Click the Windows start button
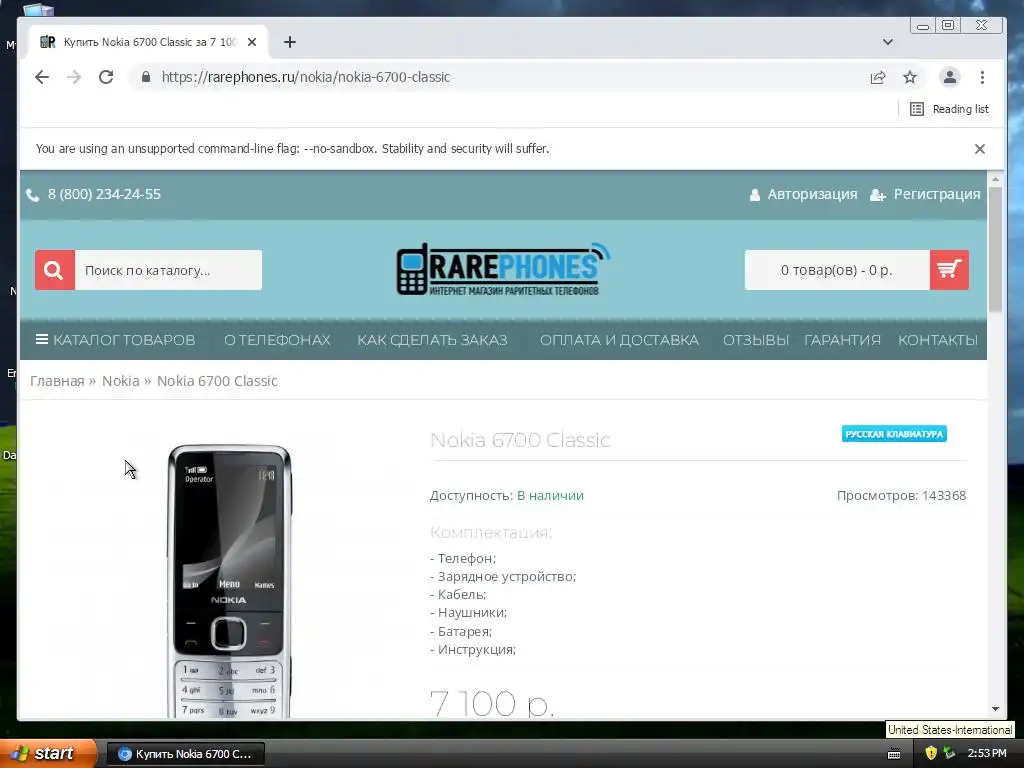The image size is (1024, 768). pyautogui.click(x=47, y=754)
